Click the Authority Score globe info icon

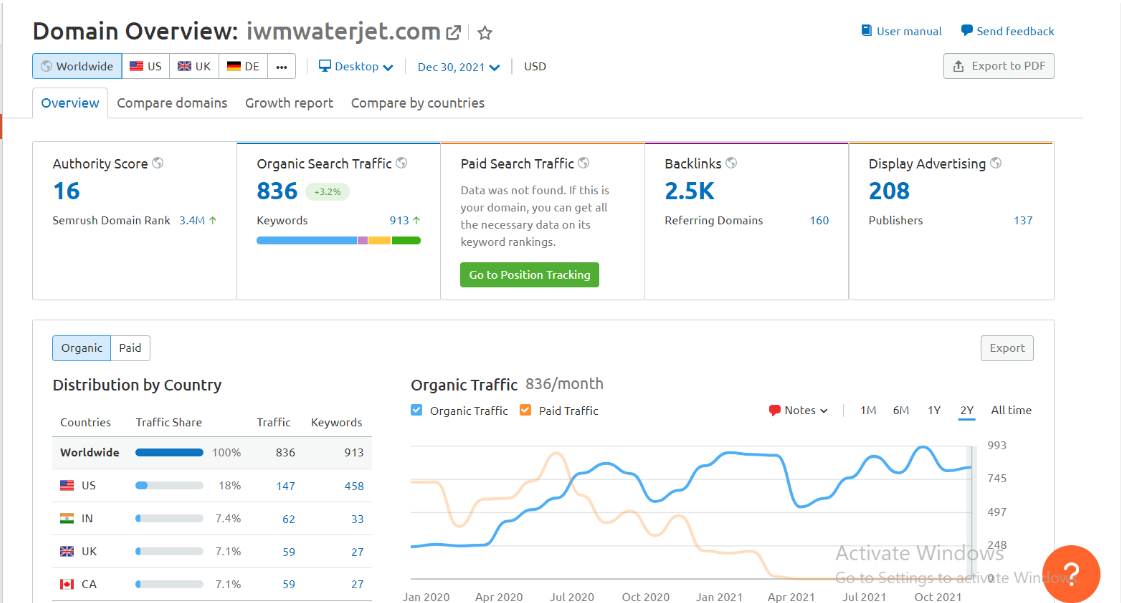pos(158,163)
